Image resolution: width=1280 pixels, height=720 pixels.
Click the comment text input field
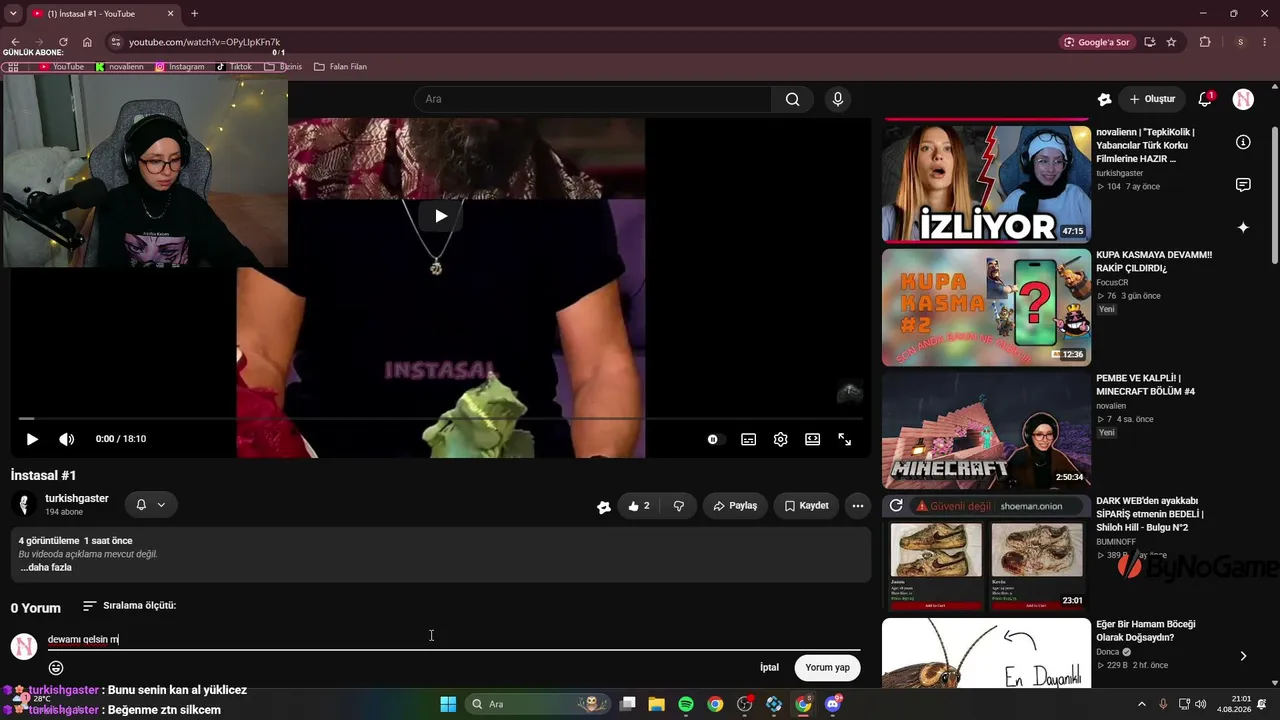[454, 639]
